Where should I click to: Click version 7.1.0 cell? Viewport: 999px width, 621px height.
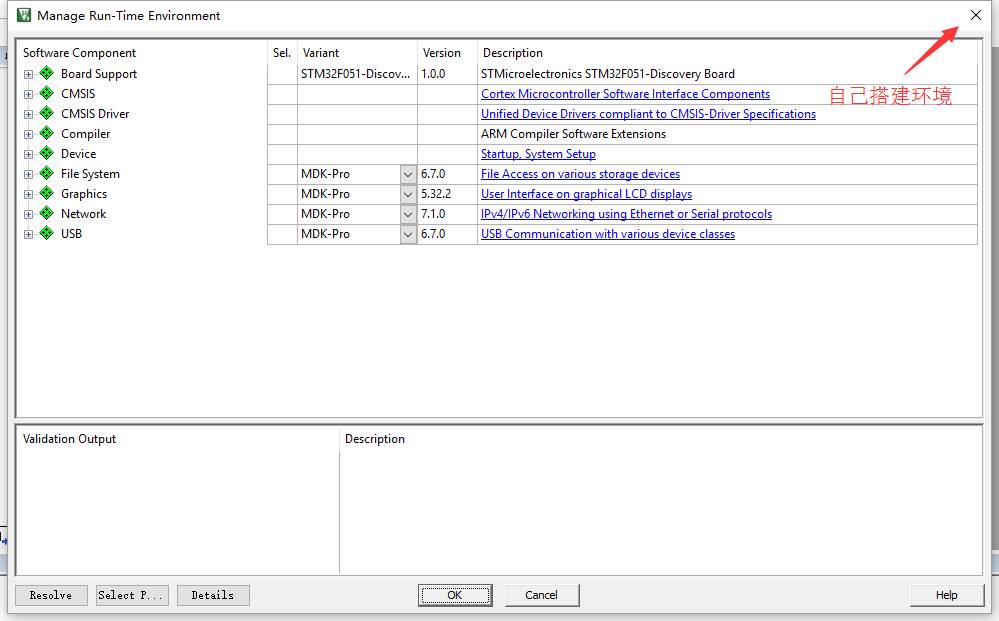tap(447, 214)
